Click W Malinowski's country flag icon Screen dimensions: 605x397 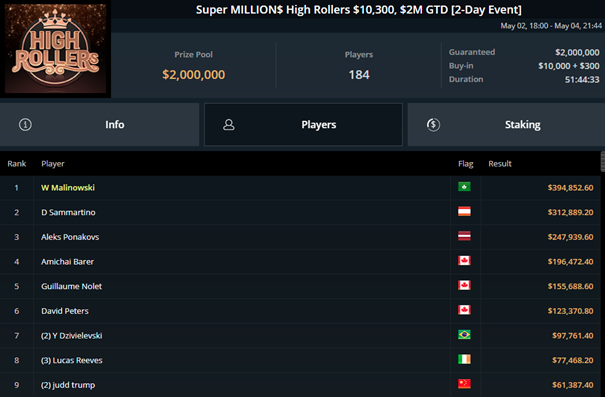(464, 187)
